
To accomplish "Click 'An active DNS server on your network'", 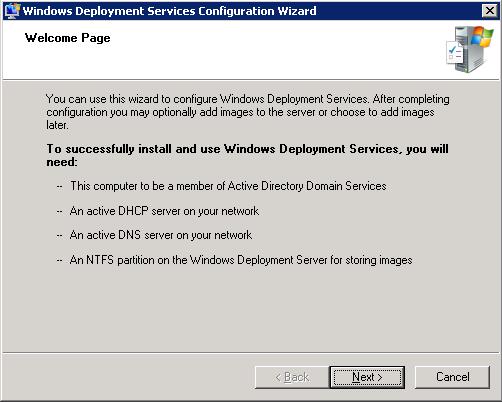I will (x=161, y=235).
